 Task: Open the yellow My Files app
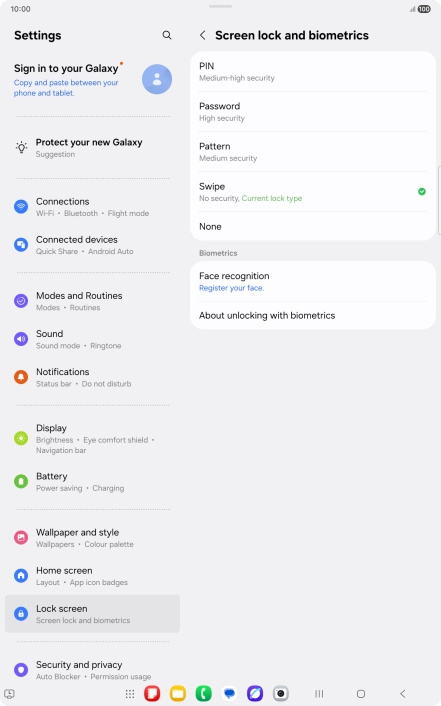(x=177, y=693)
